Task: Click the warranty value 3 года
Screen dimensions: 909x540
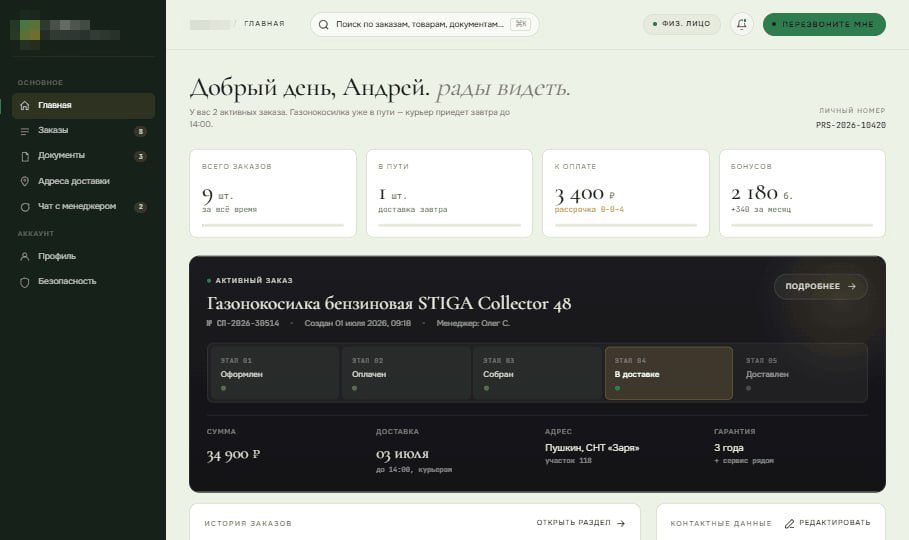Action: pyautogui.click(x=729, y=448)
